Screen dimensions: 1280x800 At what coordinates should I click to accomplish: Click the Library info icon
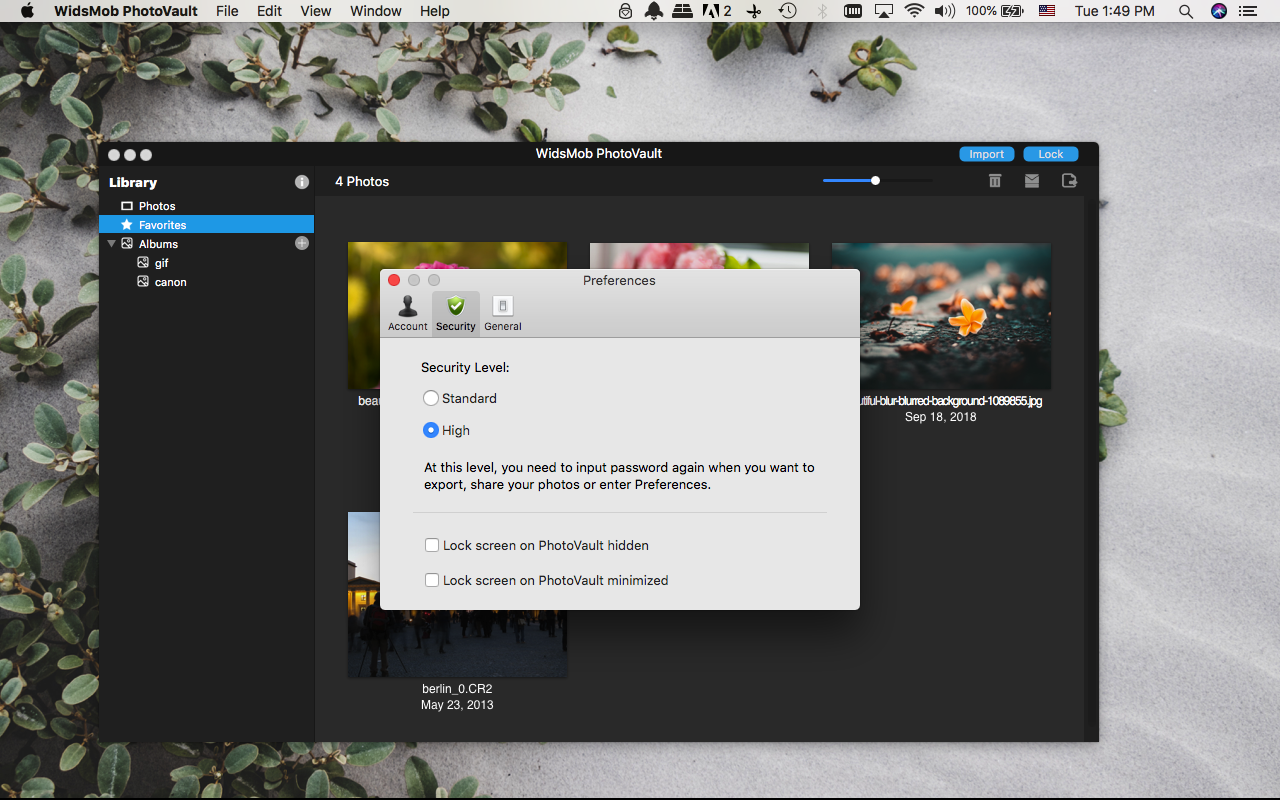(x=302, y=182)
